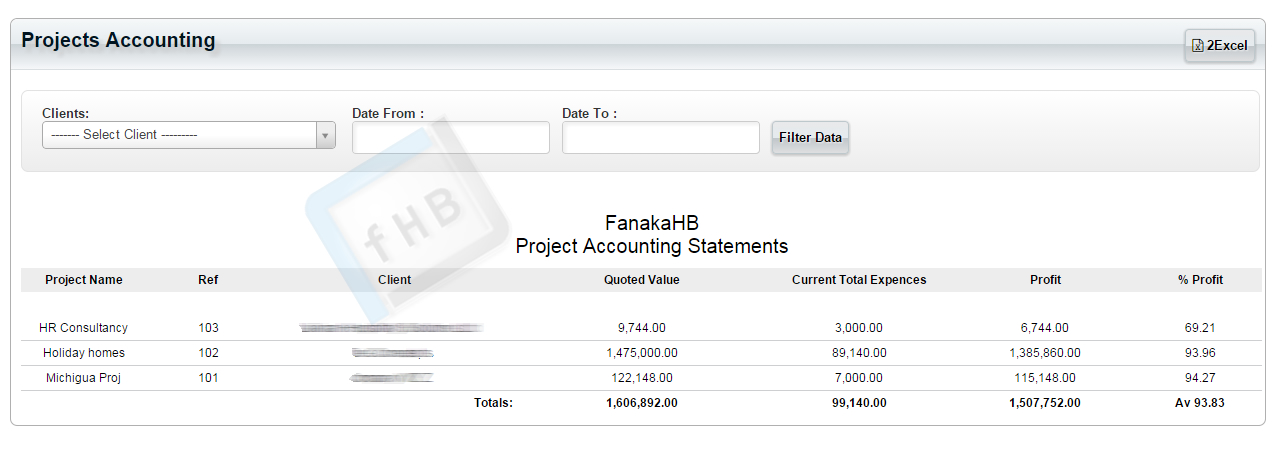
Task: Select the Holiday homes project name
Action: click(84, 353)
